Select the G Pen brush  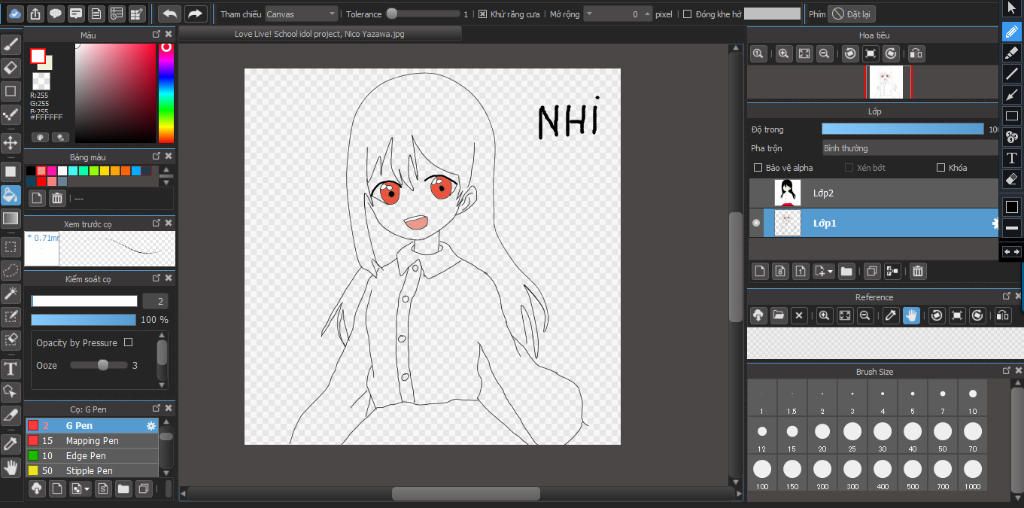coord(91,426)
